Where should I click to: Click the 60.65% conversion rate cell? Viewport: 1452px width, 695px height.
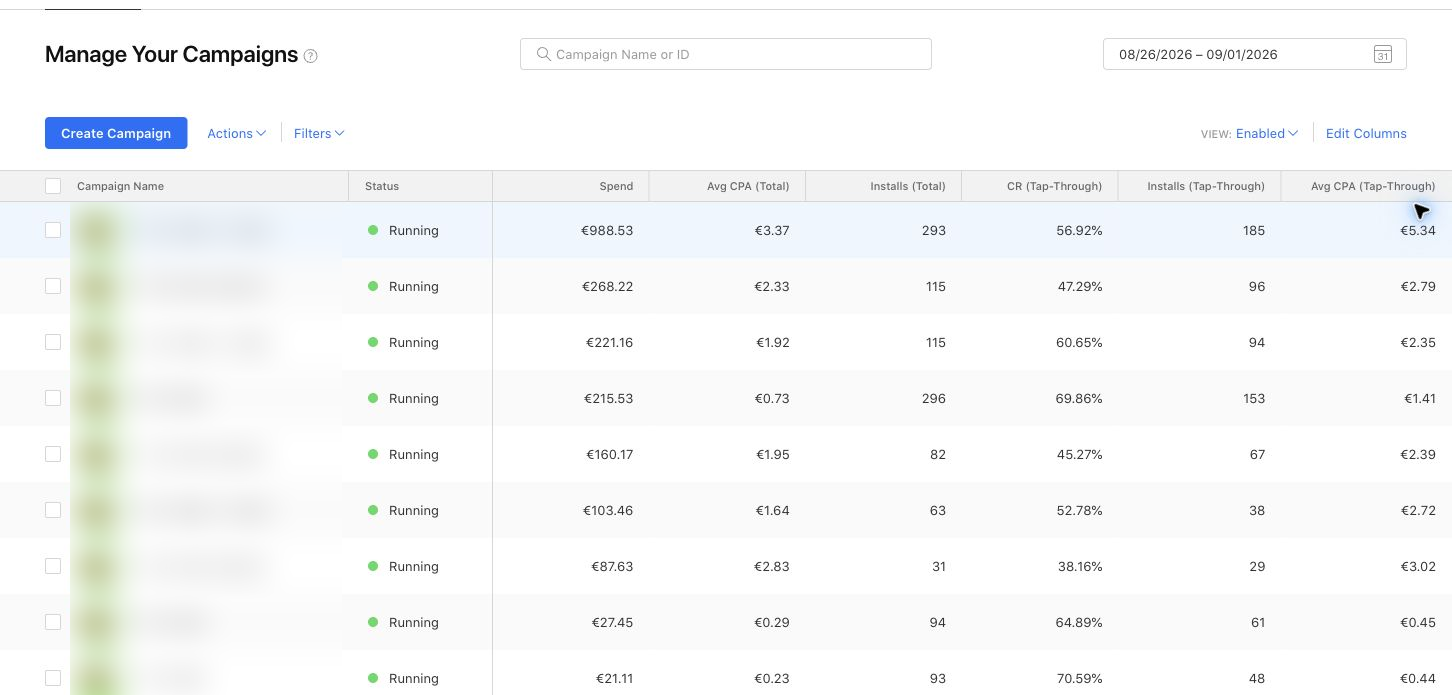[x=1079, y=342]
